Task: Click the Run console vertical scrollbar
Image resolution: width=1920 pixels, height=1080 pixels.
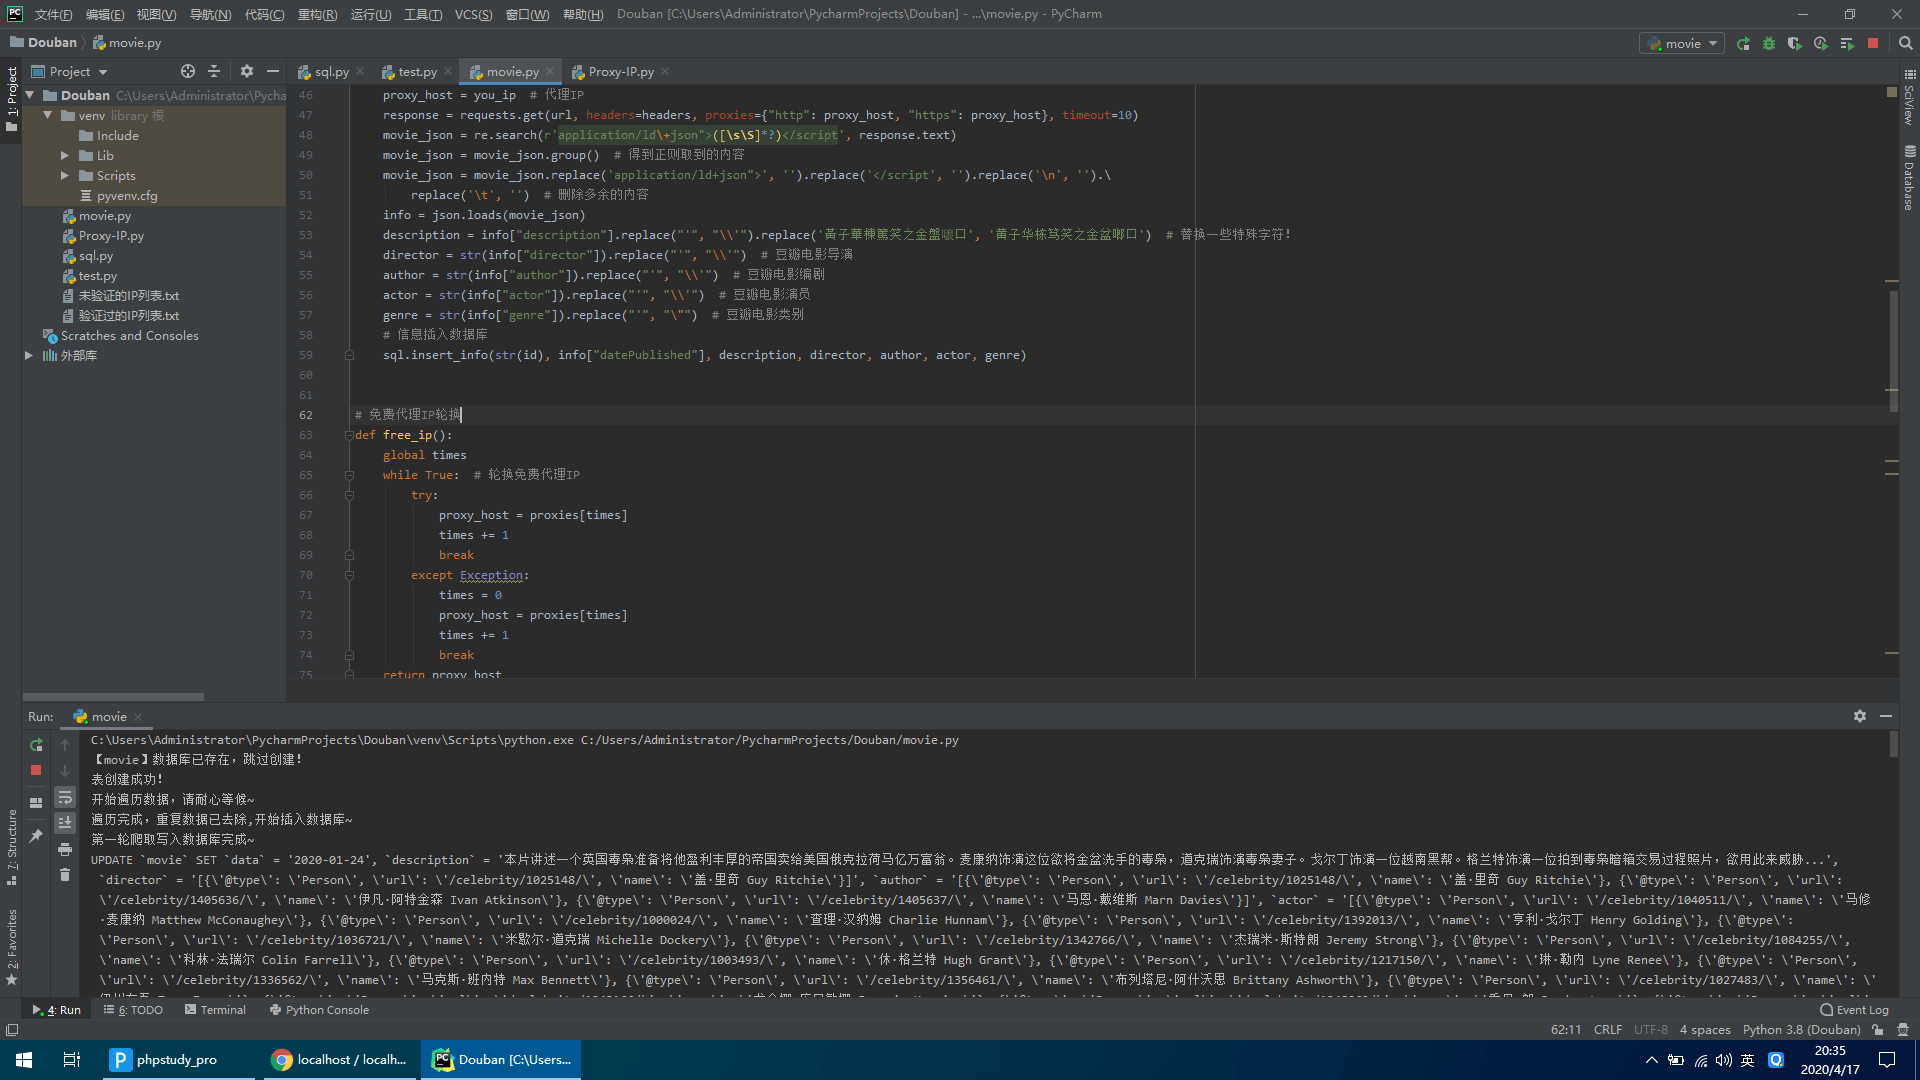Action: (1893, 744)
